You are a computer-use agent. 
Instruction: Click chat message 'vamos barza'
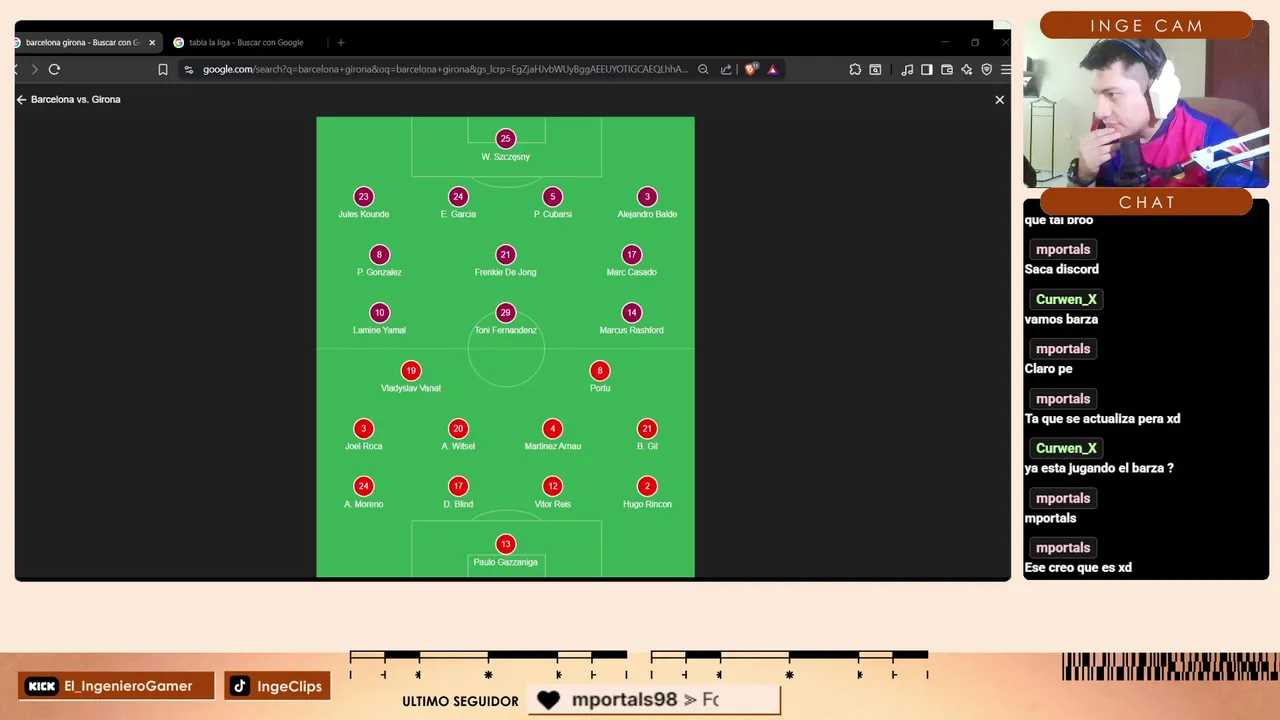pos(1061,319)
